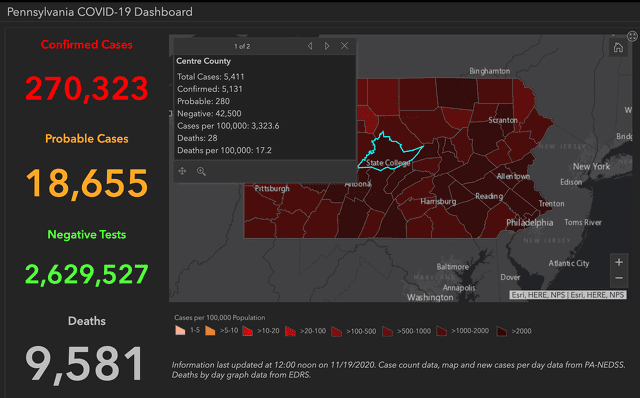Zoom out with the minus button
Viewport: 640px width, 398px height.
619,278
